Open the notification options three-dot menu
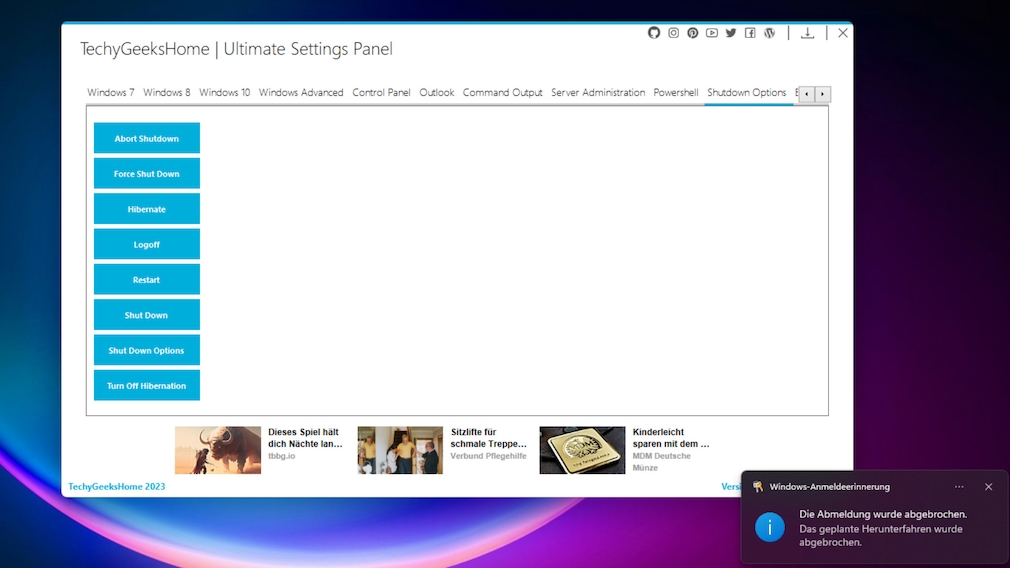The image size is (1010, 568). (x=959, y=487)
